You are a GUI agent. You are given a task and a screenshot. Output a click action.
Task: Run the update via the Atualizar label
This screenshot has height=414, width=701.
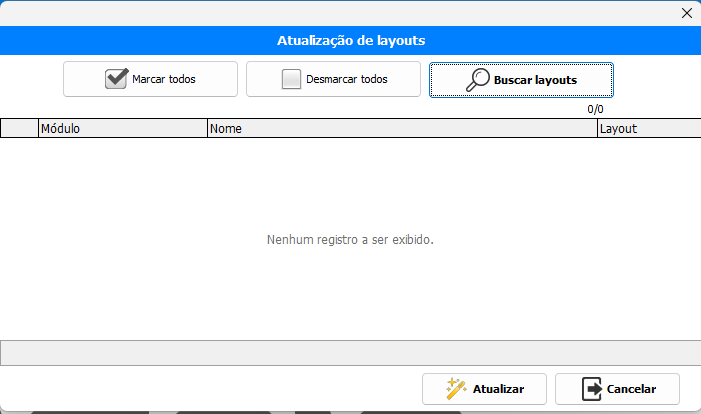497,388
